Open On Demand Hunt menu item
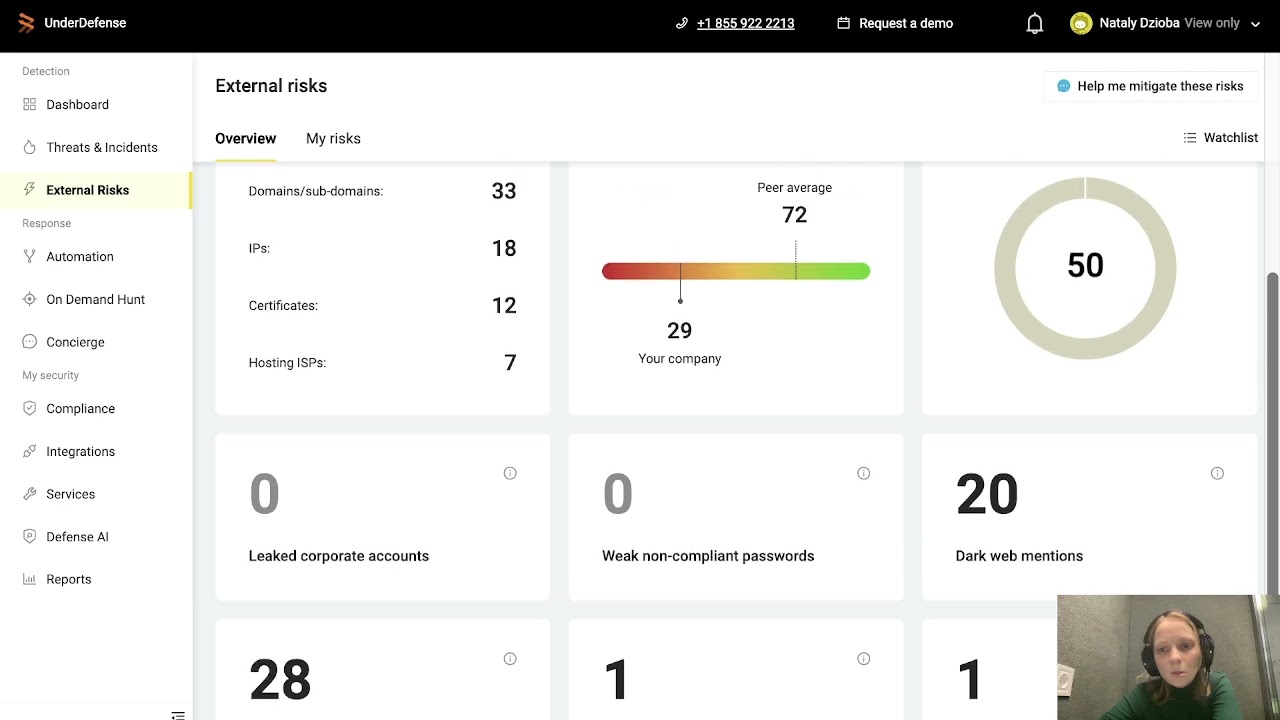Image resolution: width=1280 pixels, height=720 pixels. point(96,299)
